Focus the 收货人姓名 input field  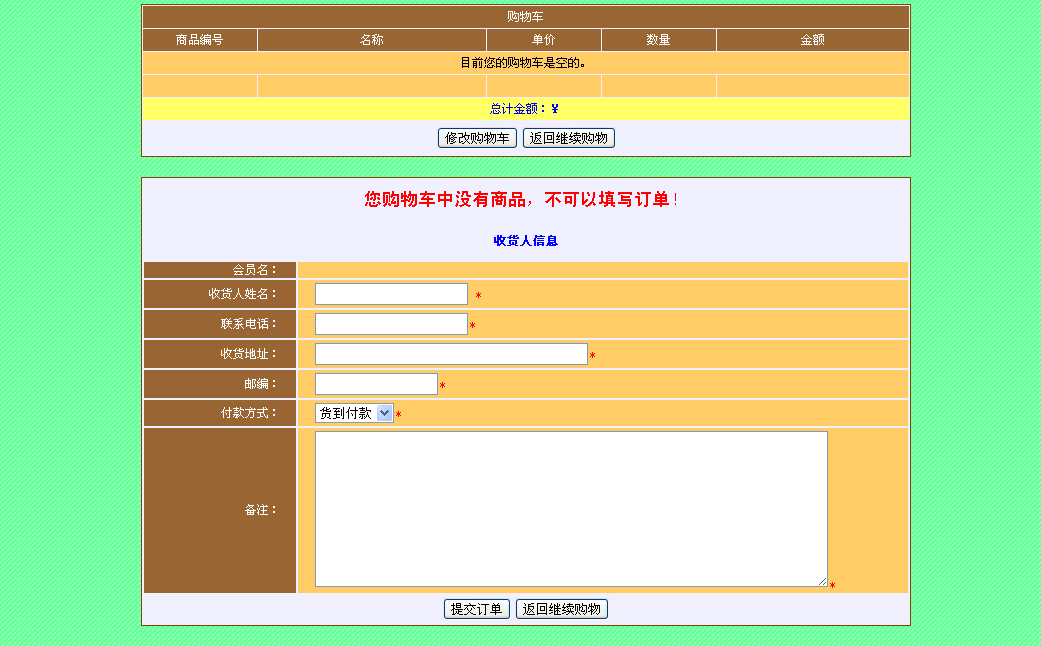[x=391, y=294]
